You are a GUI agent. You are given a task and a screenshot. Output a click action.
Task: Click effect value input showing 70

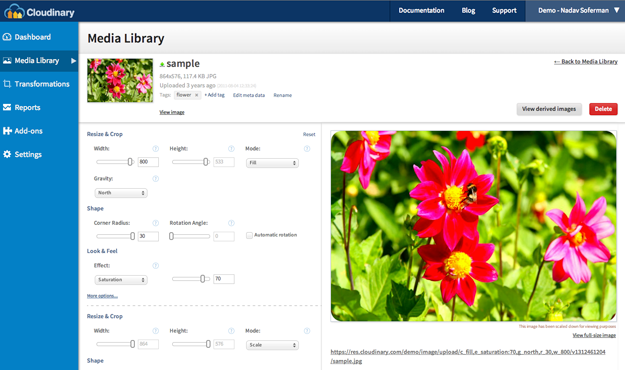click(x=224, y=279)
